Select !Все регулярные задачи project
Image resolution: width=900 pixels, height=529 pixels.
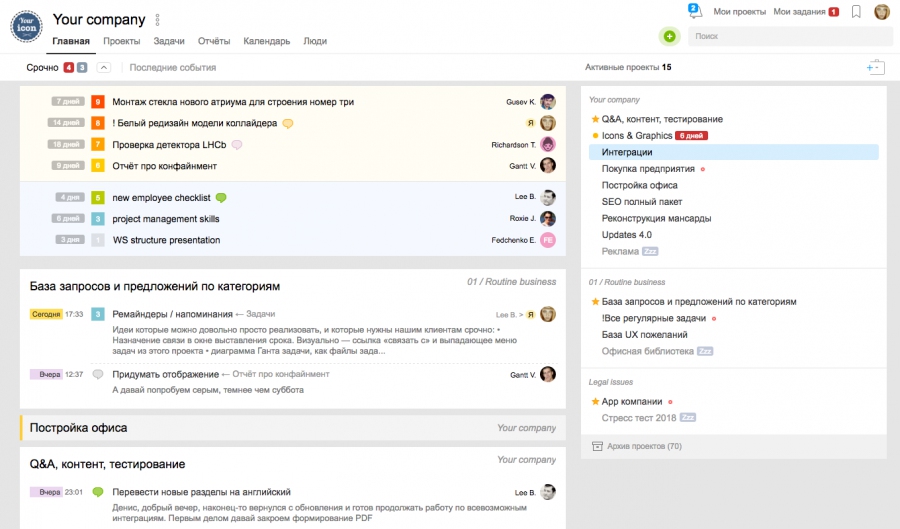(x=653, y=318)
